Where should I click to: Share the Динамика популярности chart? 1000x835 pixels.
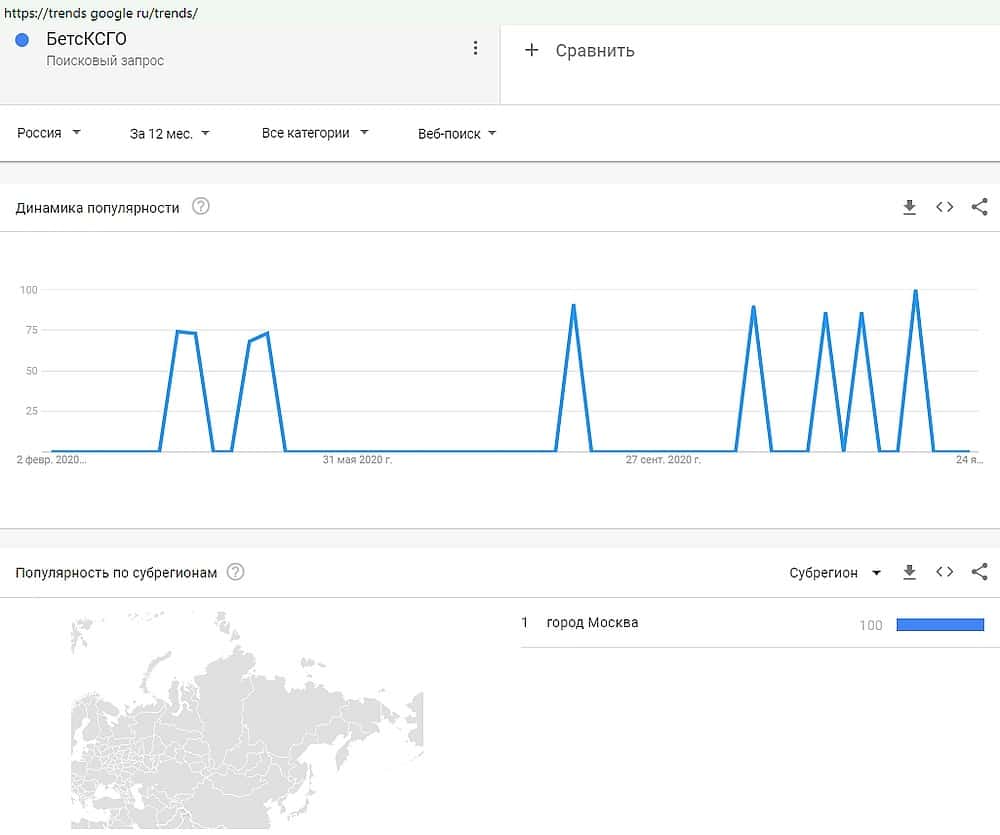tap(979, 207)
